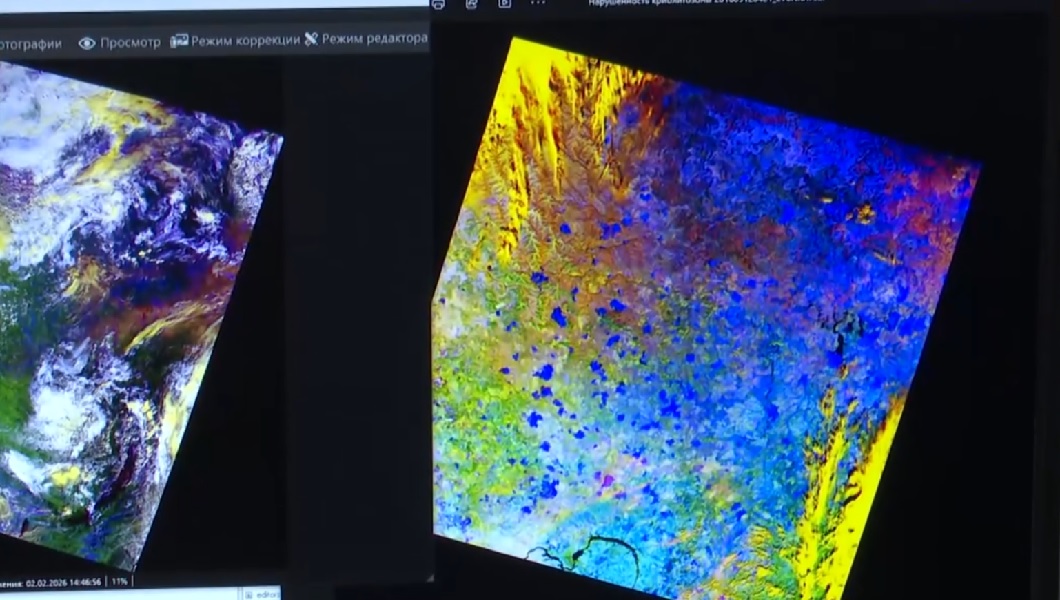The height and width of the screenshot is (600, 1060).
Task: Click the Режим коррекции image icon
Action: pos(179,41)
